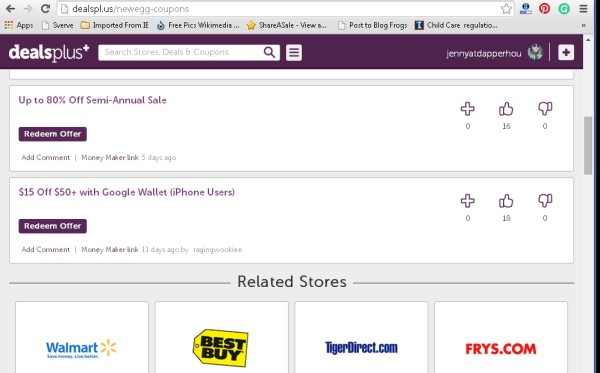The width and height of the screenshot is (600, 373).
Task: Open the Imported From IE bookmarks folder
Action: tap(115, 25)
